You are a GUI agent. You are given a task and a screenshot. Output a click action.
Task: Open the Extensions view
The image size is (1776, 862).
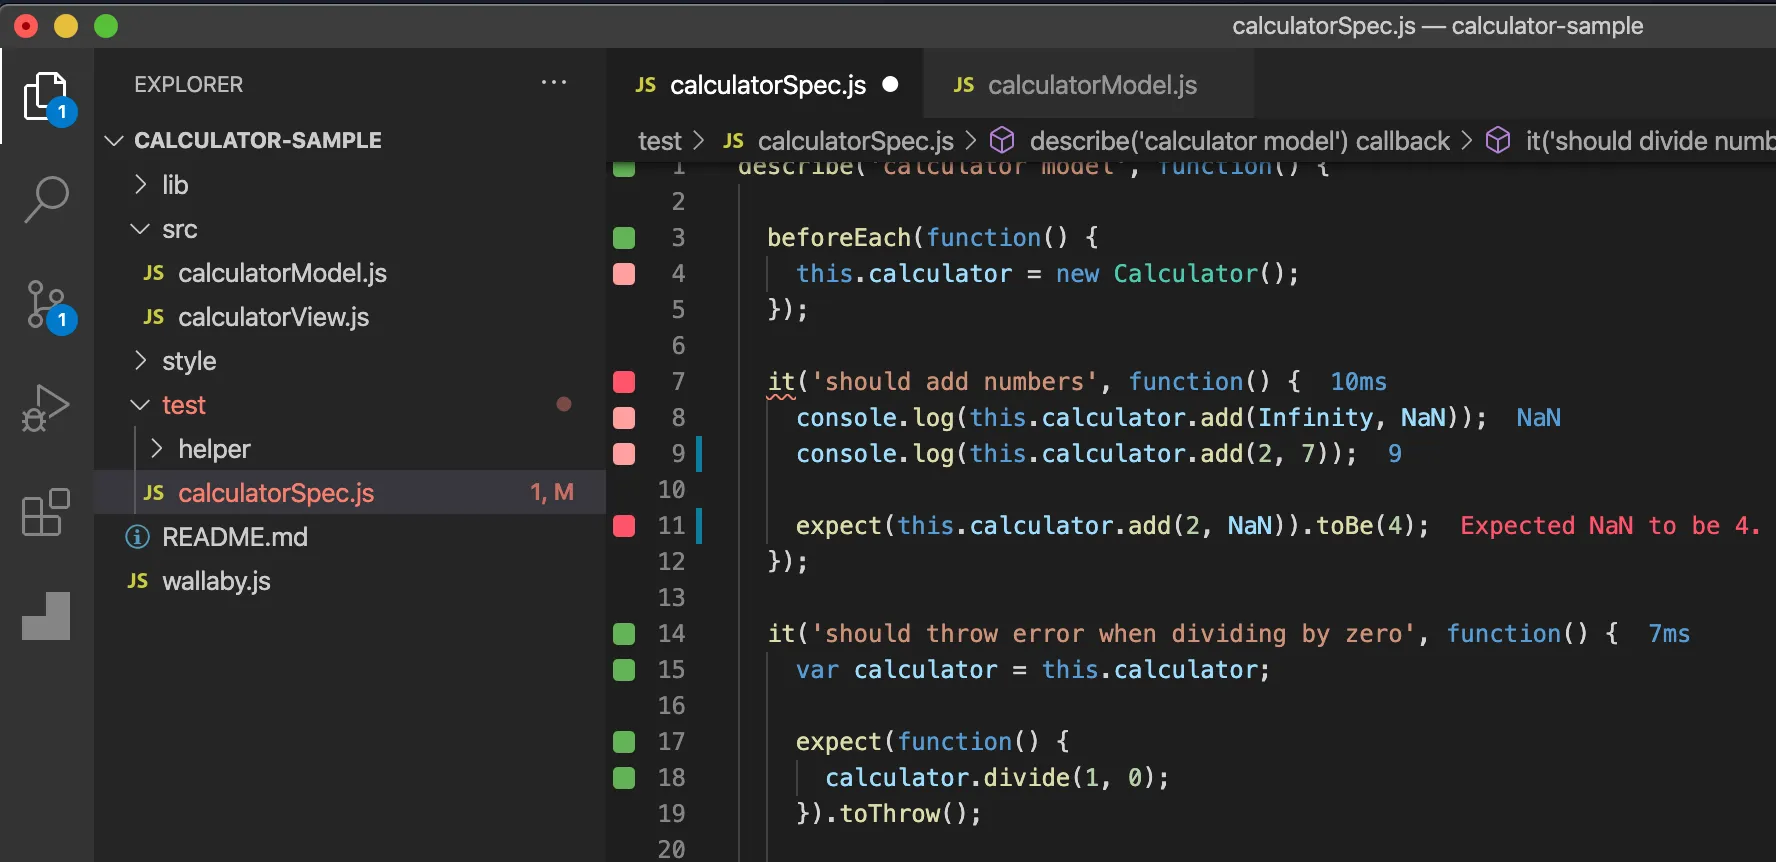point(46,512)
